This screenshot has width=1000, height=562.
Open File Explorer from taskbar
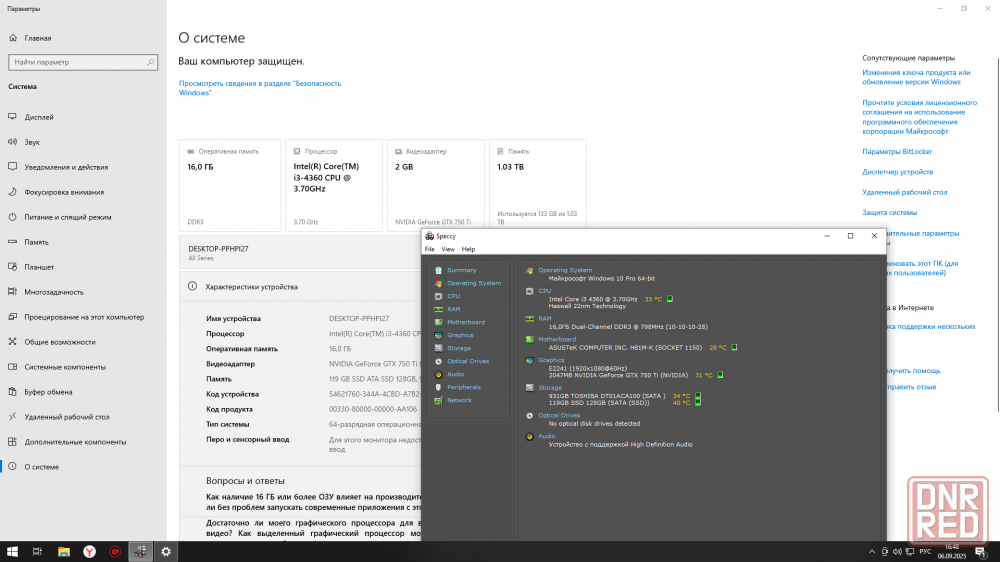tap(64, 552)
